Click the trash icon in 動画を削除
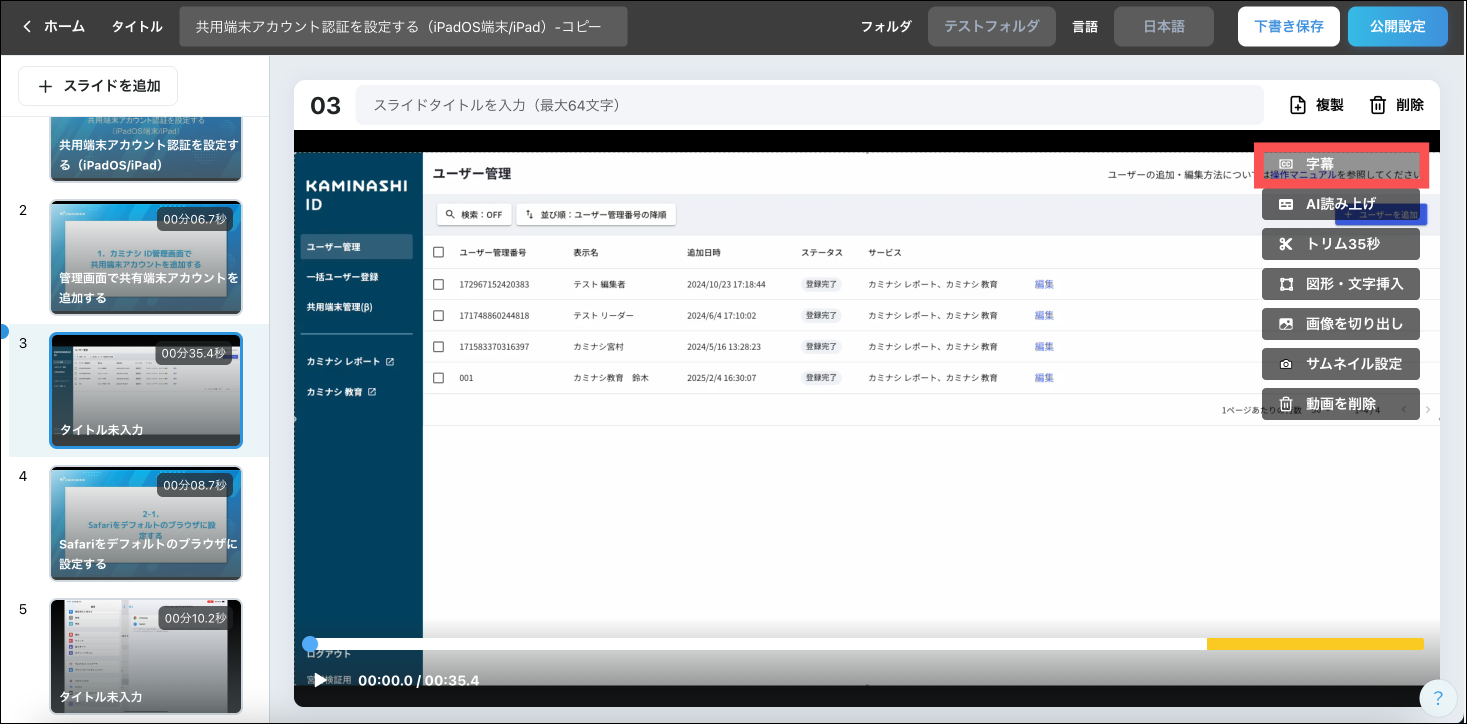The image size is (1467, 724). (1286, 404)
